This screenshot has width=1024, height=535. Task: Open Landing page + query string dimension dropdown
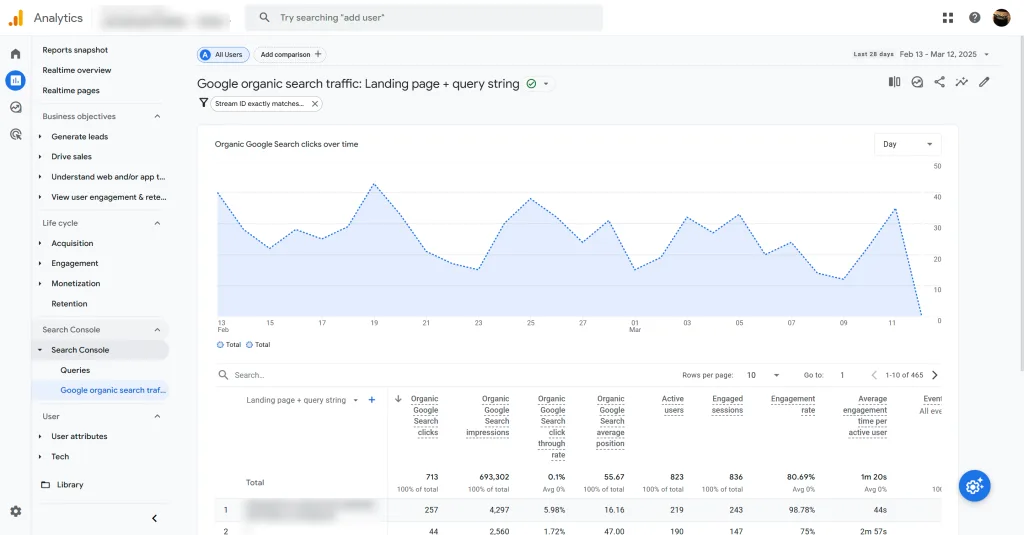(355, 400)
